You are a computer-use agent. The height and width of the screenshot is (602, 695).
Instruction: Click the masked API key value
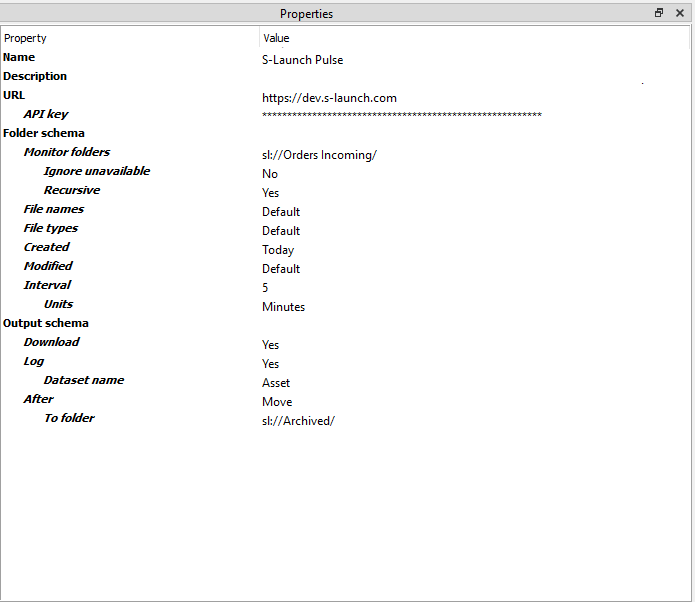402,115
